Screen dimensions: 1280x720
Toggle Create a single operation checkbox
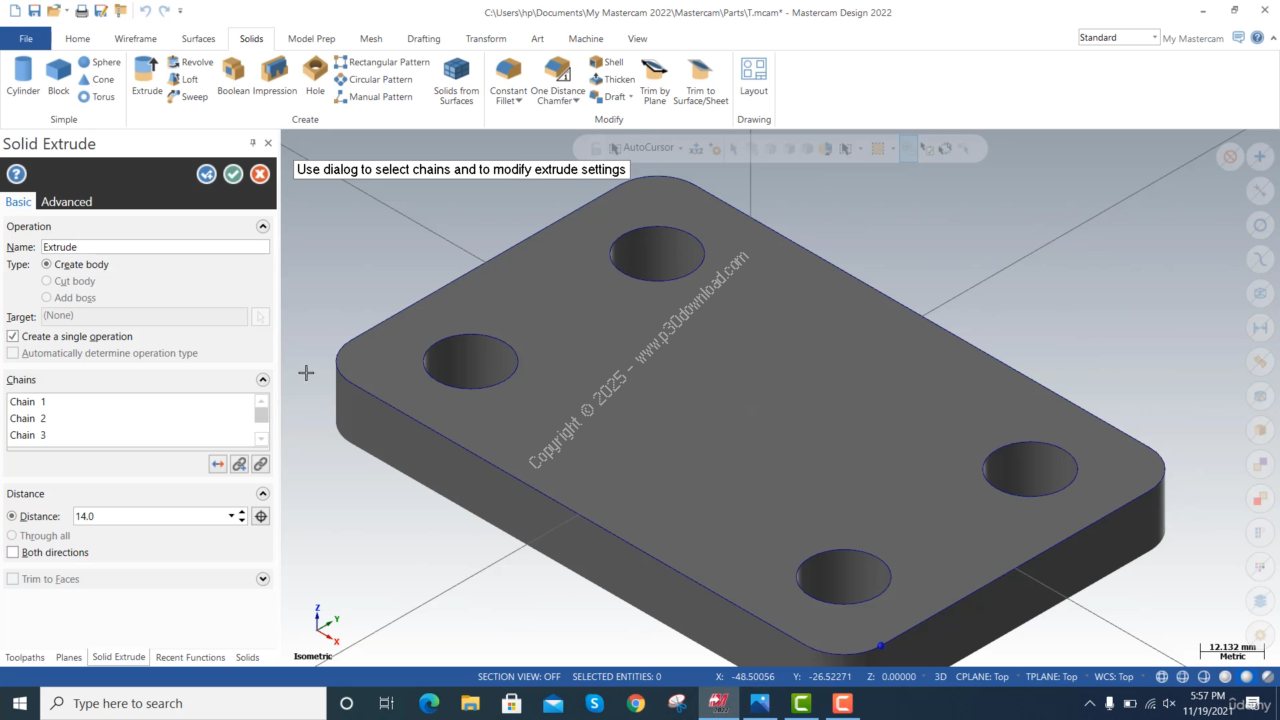(13, 336)
